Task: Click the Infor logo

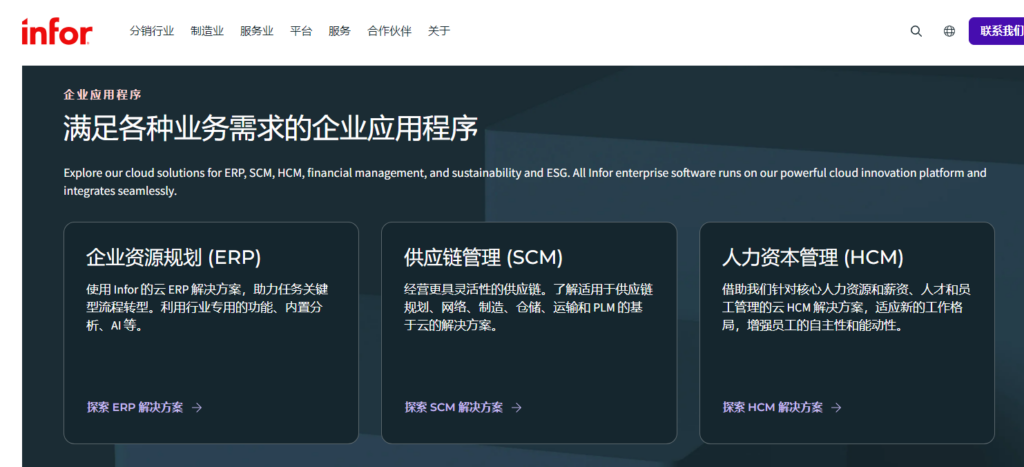Action: (x=56, y=31)
